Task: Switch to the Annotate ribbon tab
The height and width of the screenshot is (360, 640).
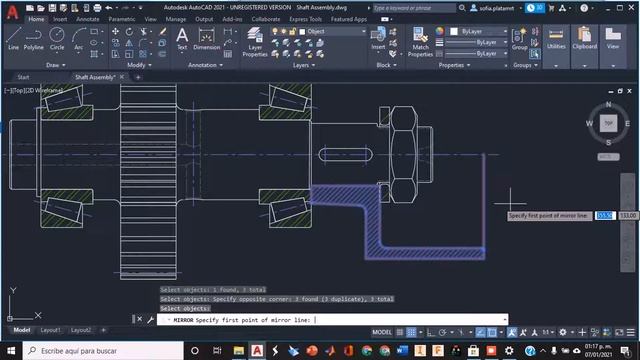Action: 88,19
